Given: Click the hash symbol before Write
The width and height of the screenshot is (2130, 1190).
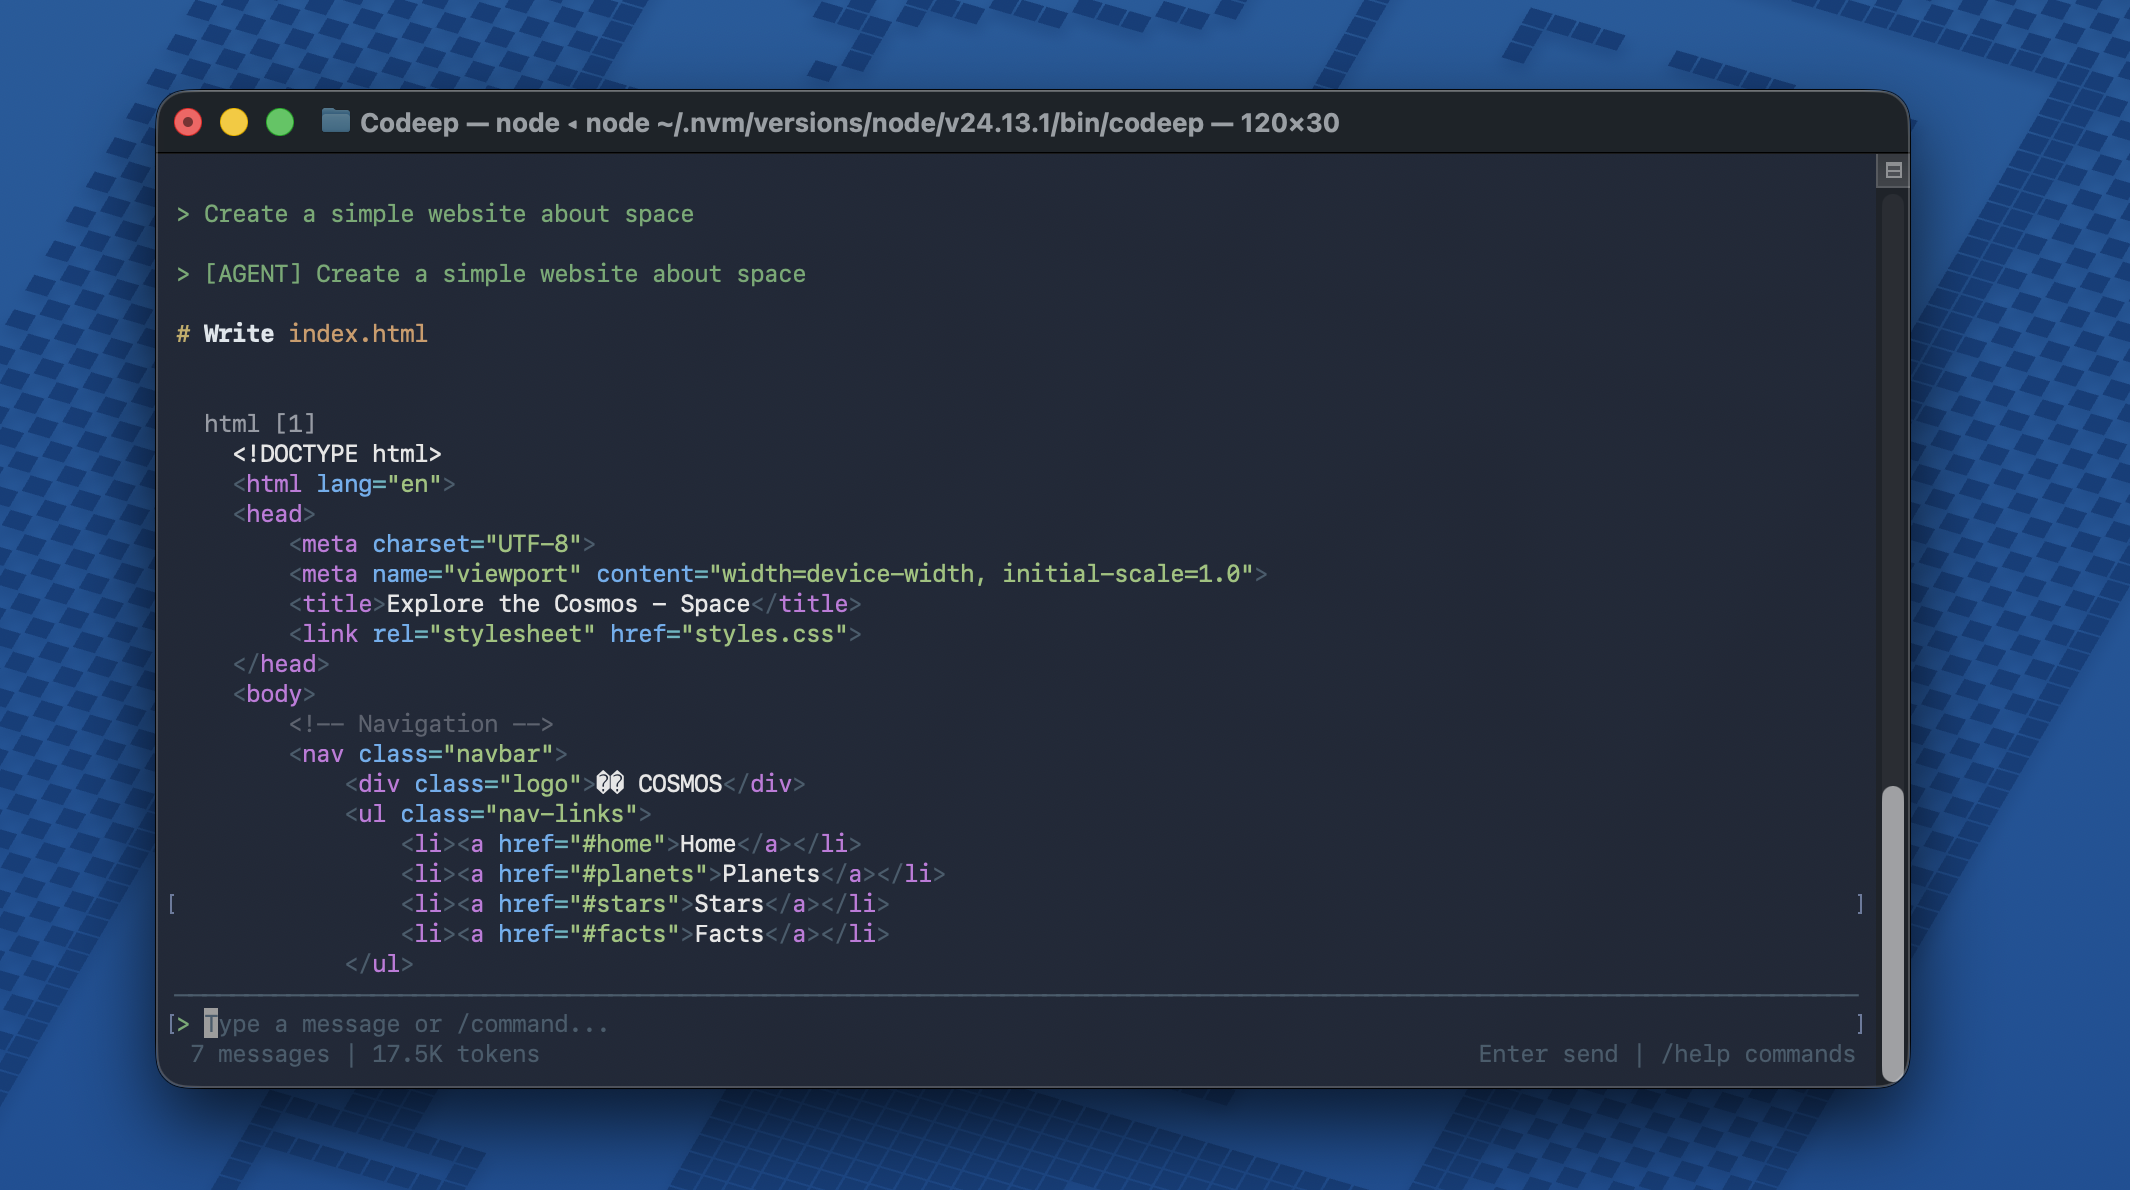Looking at the screenshot, I should [x=183, y=333].
